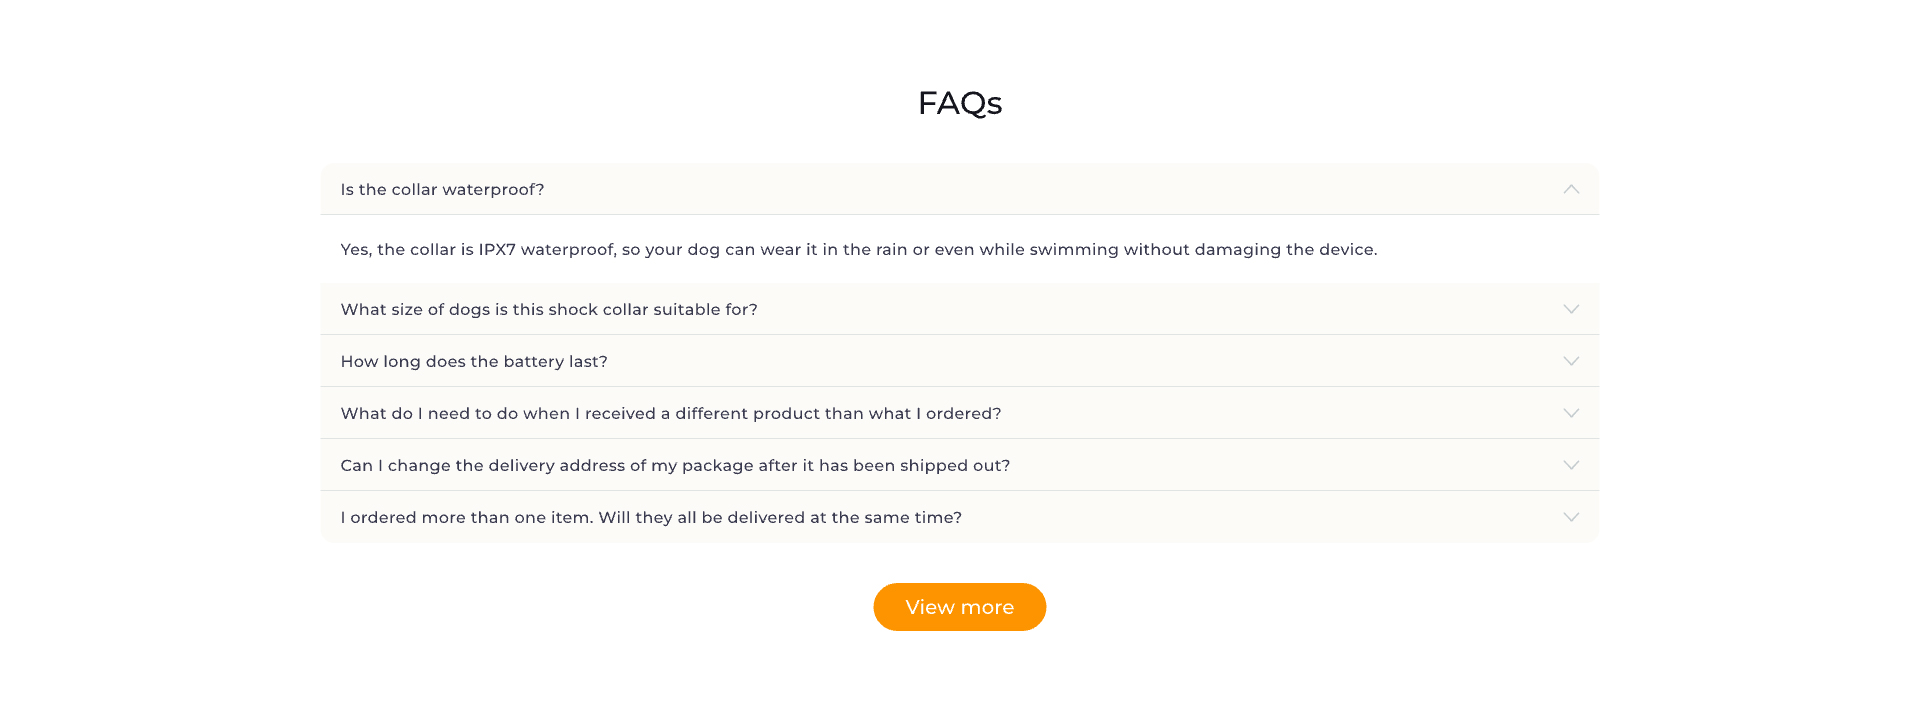Click chevron beside battery life question
The image size is (1920, 720).
(x=1571, y=361)
